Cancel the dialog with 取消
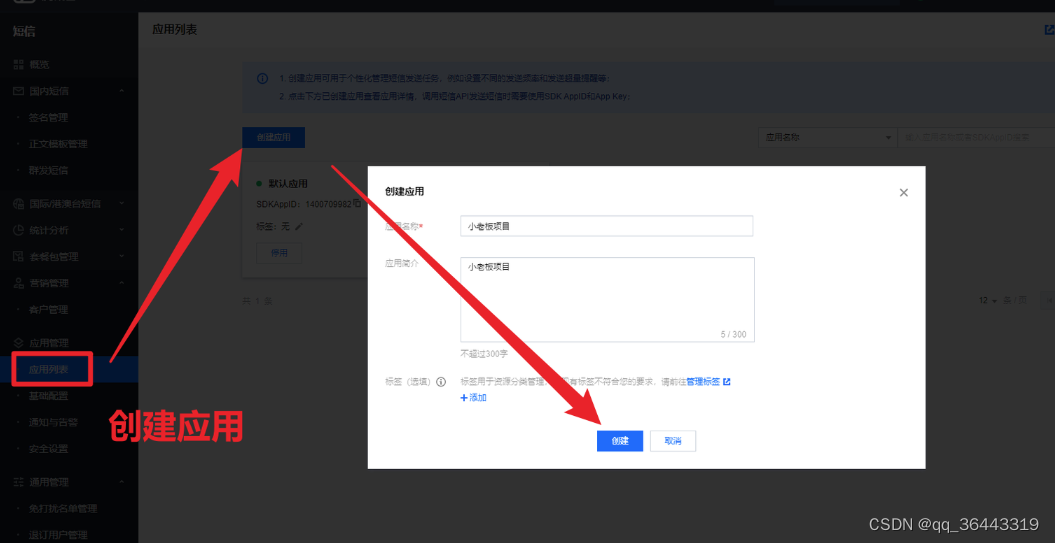 (x=673, y=441)
